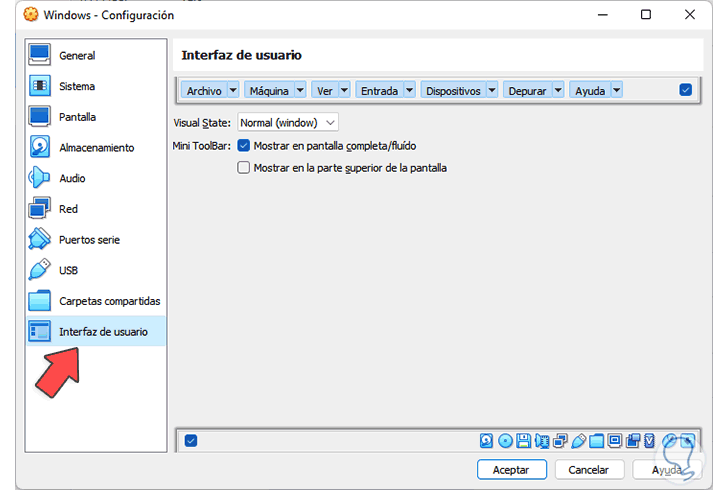Toggle the Máquina menu item

[x=269, y=90]
